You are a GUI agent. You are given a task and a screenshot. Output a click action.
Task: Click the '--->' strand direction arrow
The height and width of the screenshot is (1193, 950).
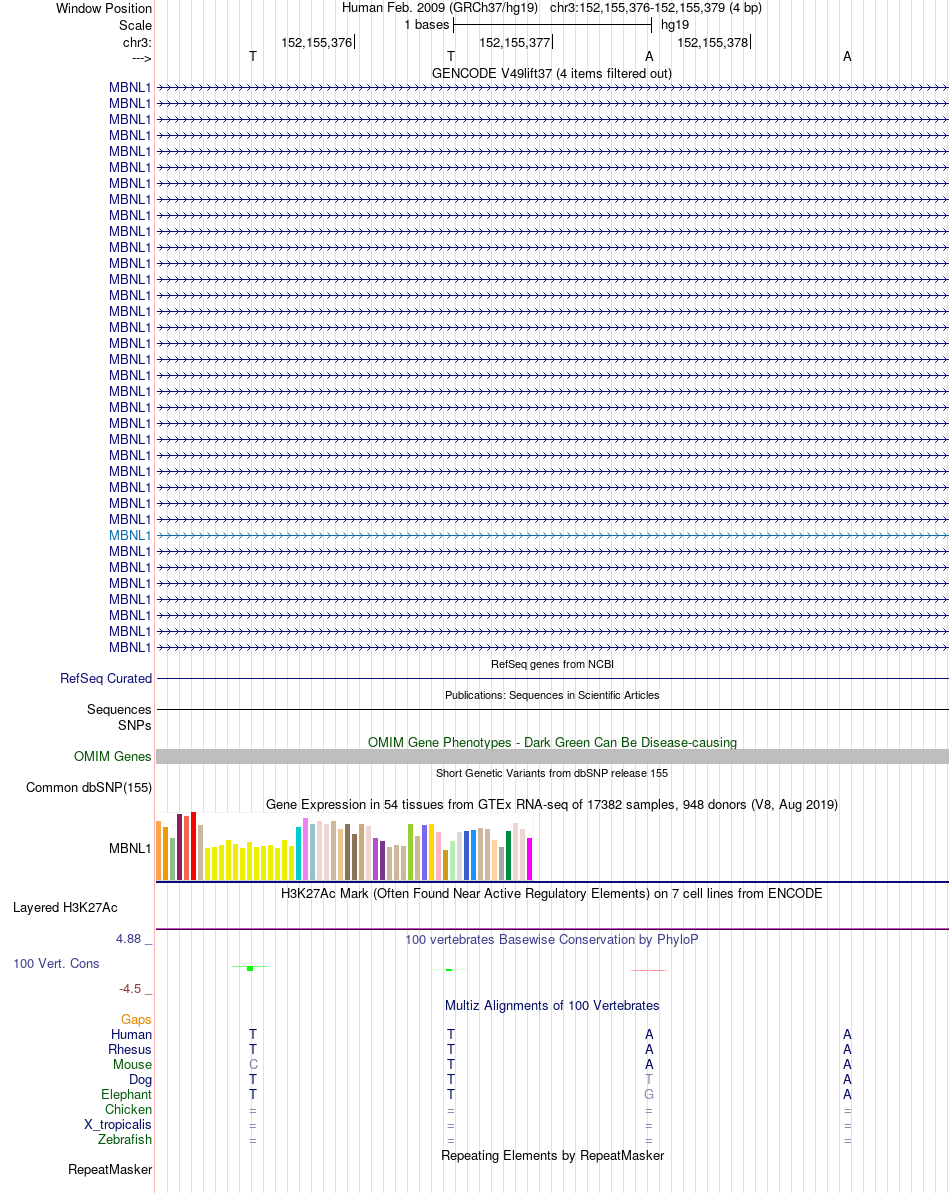click(x=141, y=59)
